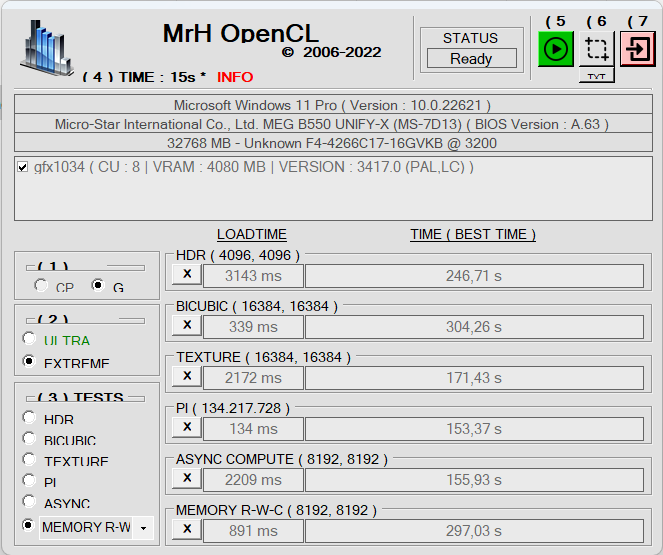Viewport: 663px width, 555px height.
Task: Start the benchmark with the green play button
Action: pos(555,49)
